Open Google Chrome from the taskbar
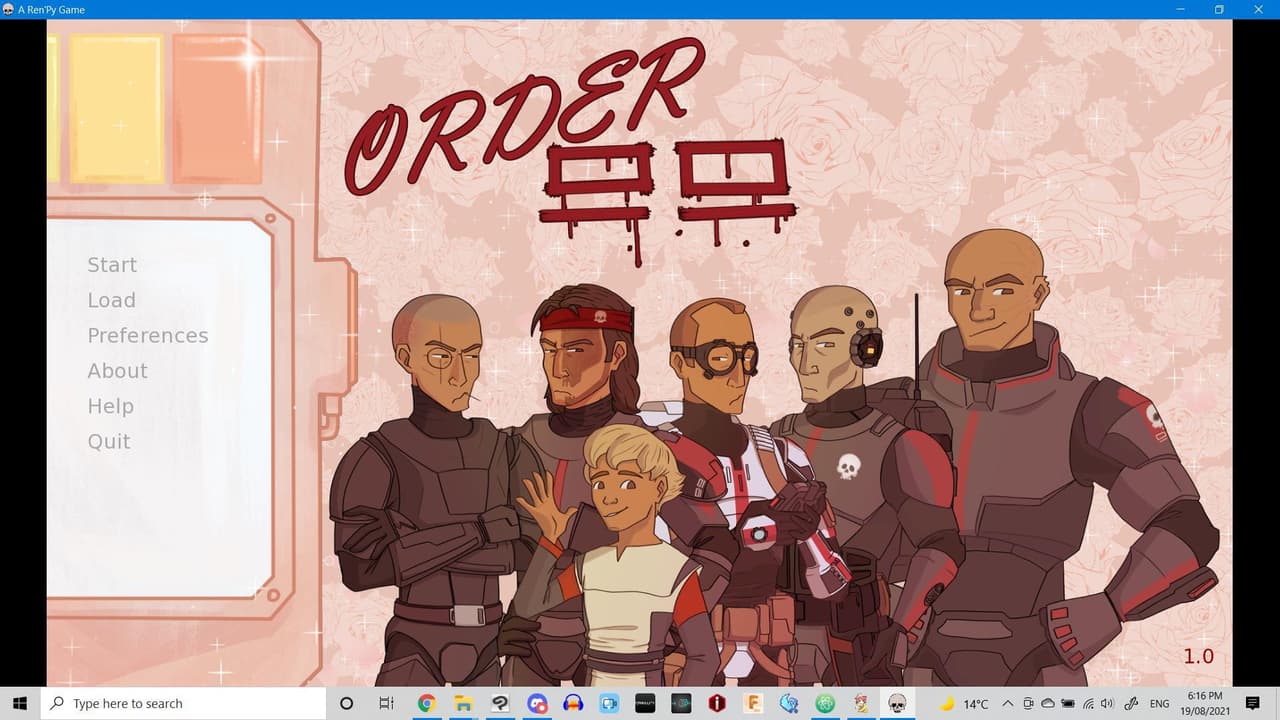 coord(426,703)
